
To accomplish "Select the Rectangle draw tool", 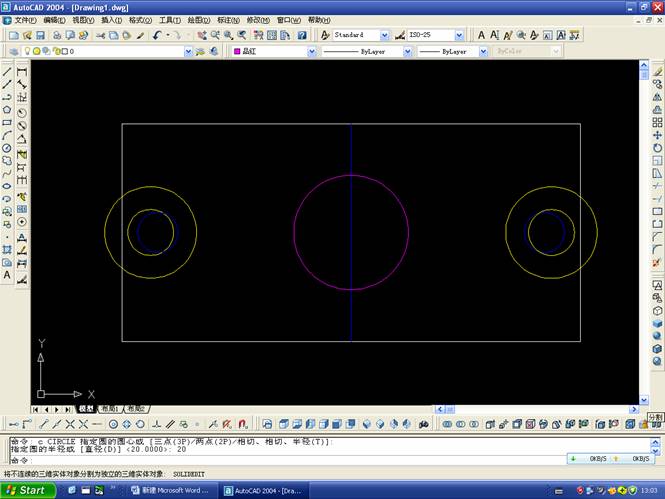I will [7, 123].
